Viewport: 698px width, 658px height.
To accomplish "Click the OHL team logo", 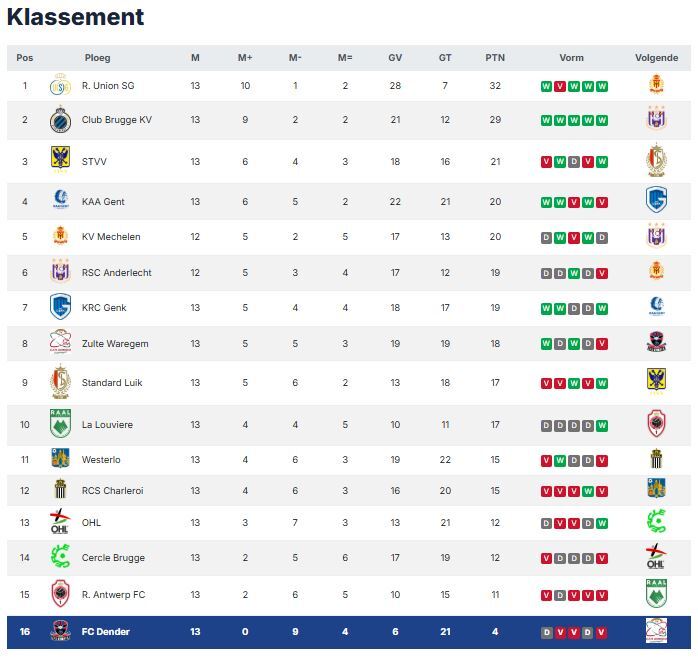I will click(x=60, y=522).
